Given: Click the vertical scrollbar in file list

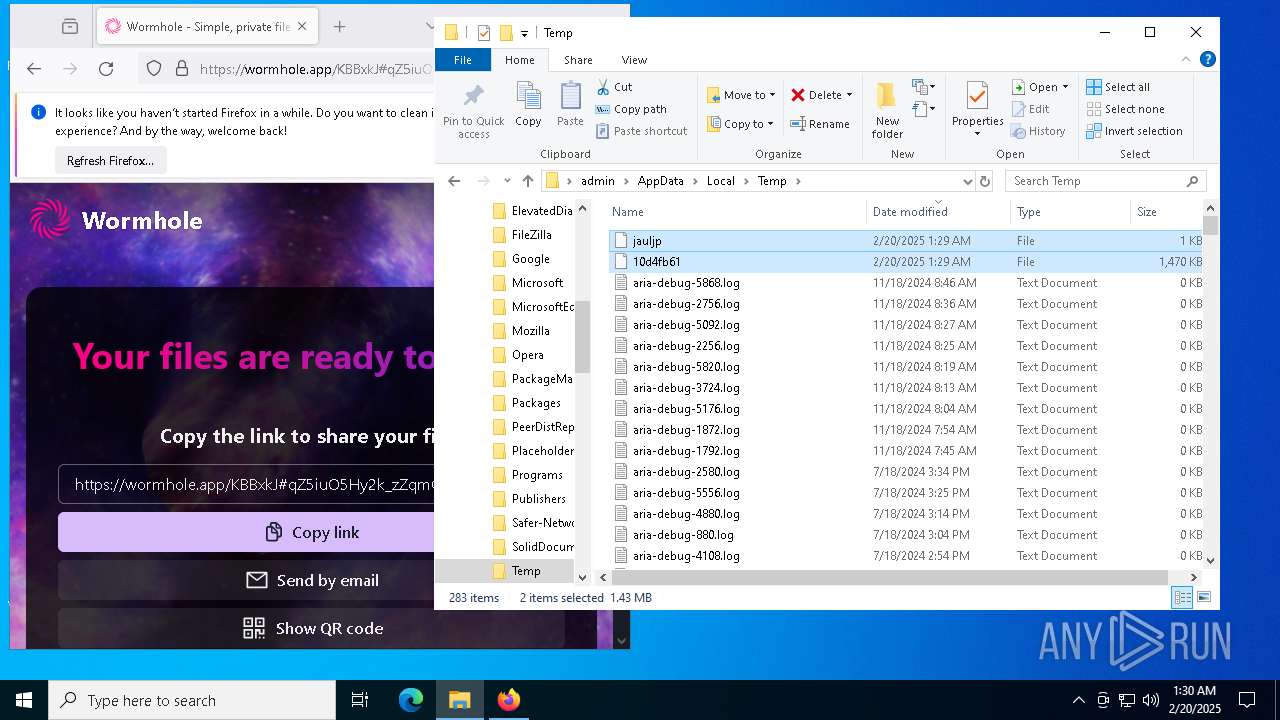Looking at the screenshot, I should [x=1211, y=226].
